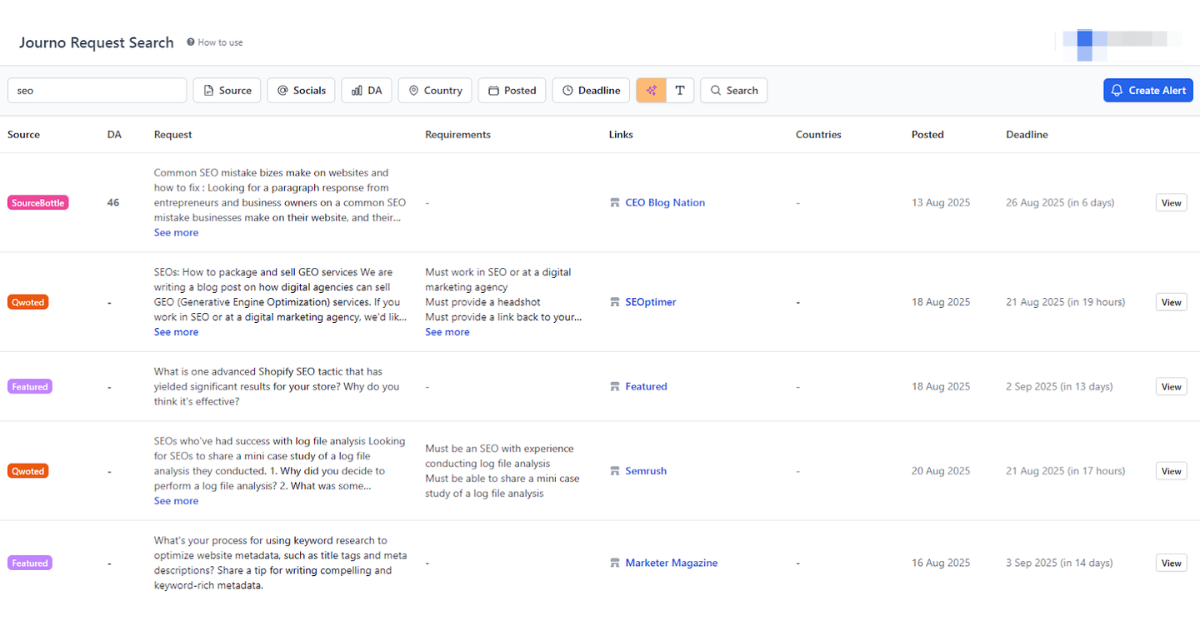Click the outlet icon beside CEO Blog Nation

click(x=615, y=202)
